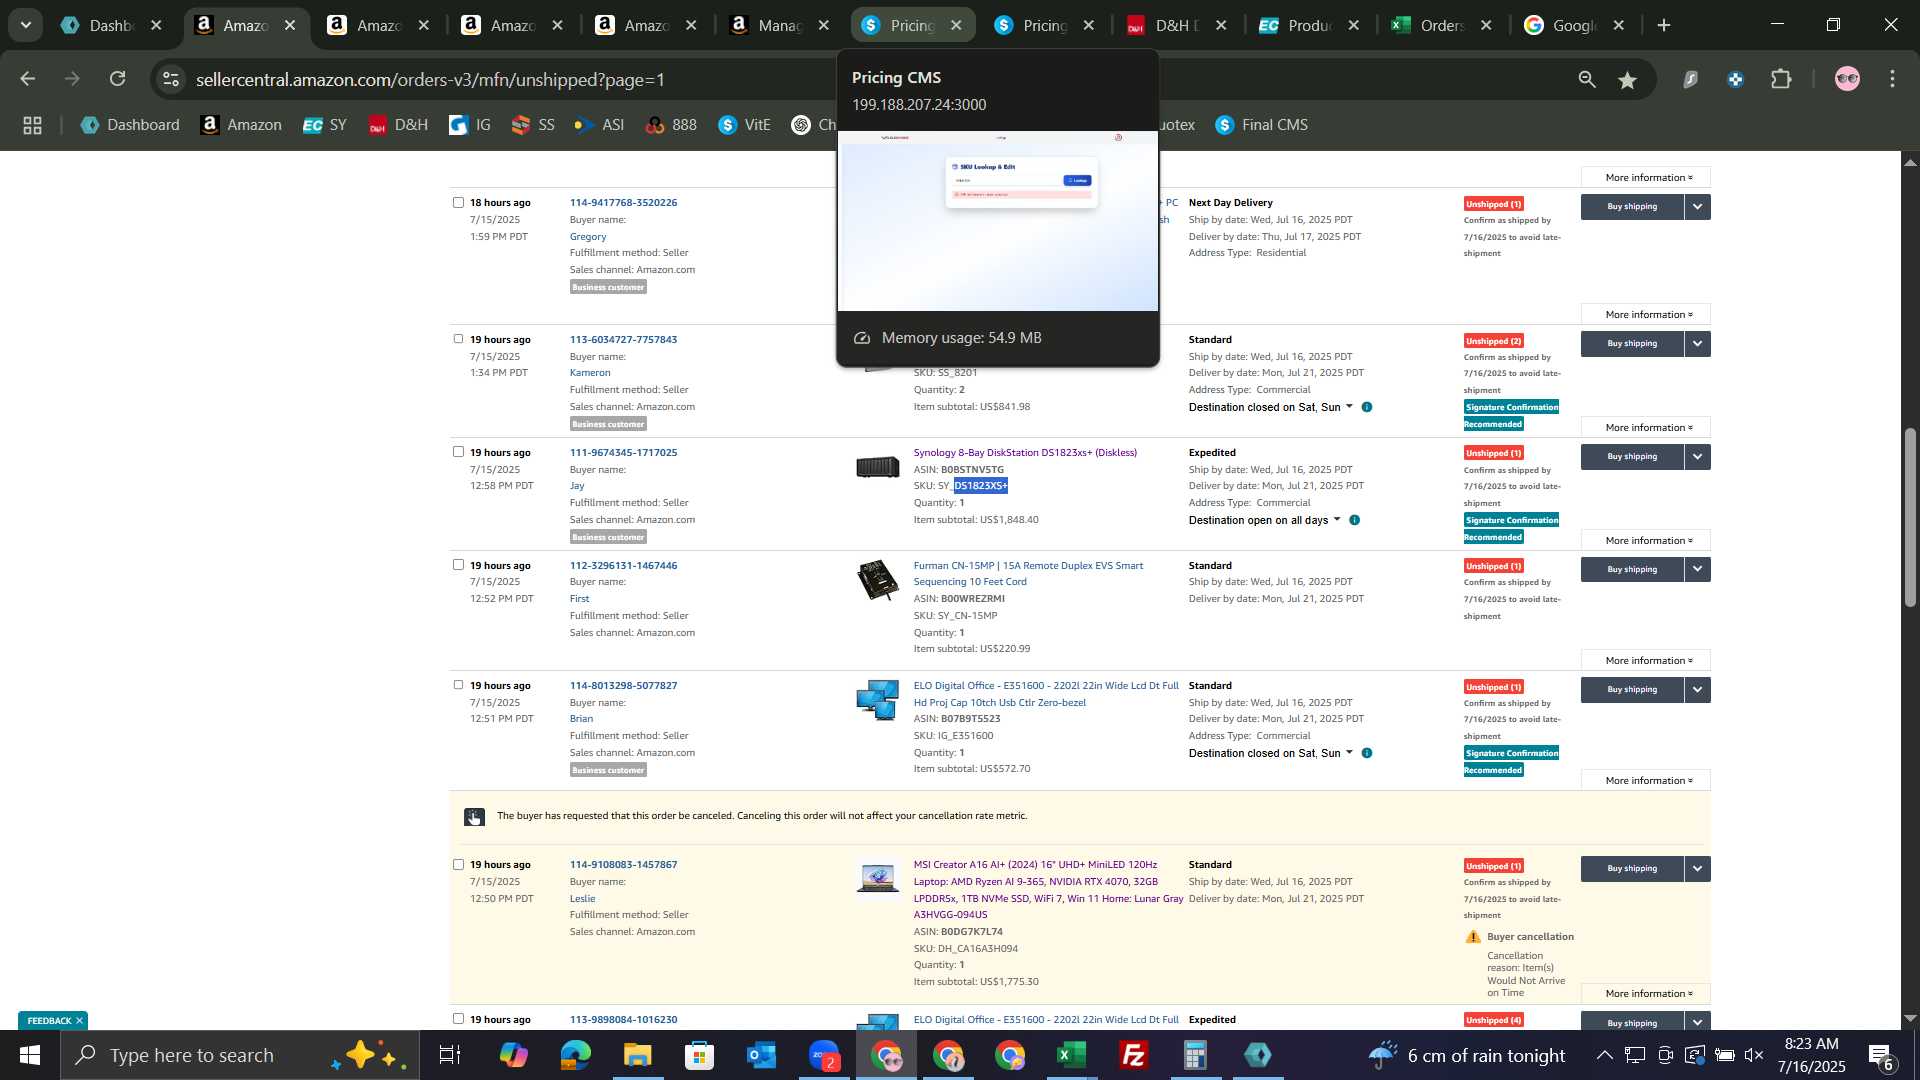The image size is (1920, 1080).
Task: Bookmark this page with star icon
Action: point(1628,79)
